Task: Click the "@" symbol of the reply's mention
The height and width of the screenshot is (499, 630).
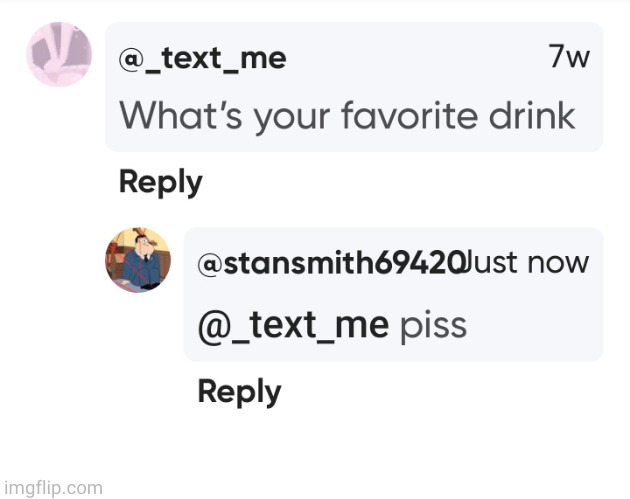Action: click(213, 326)
